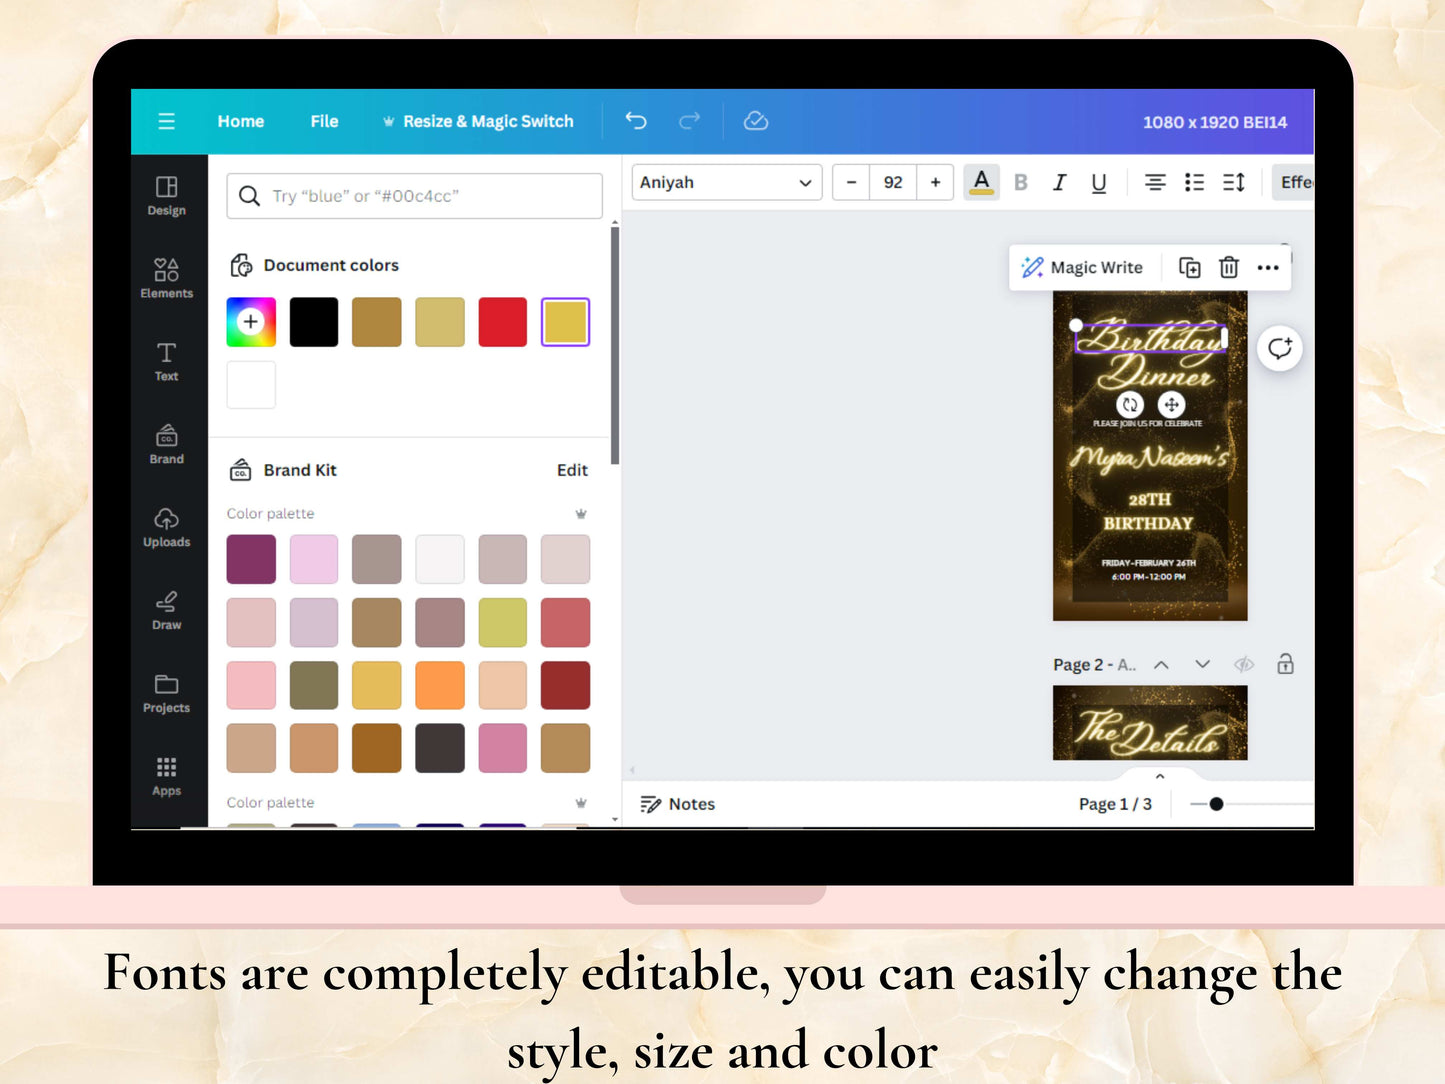Toggle bold text formatting

(1020, 182)
